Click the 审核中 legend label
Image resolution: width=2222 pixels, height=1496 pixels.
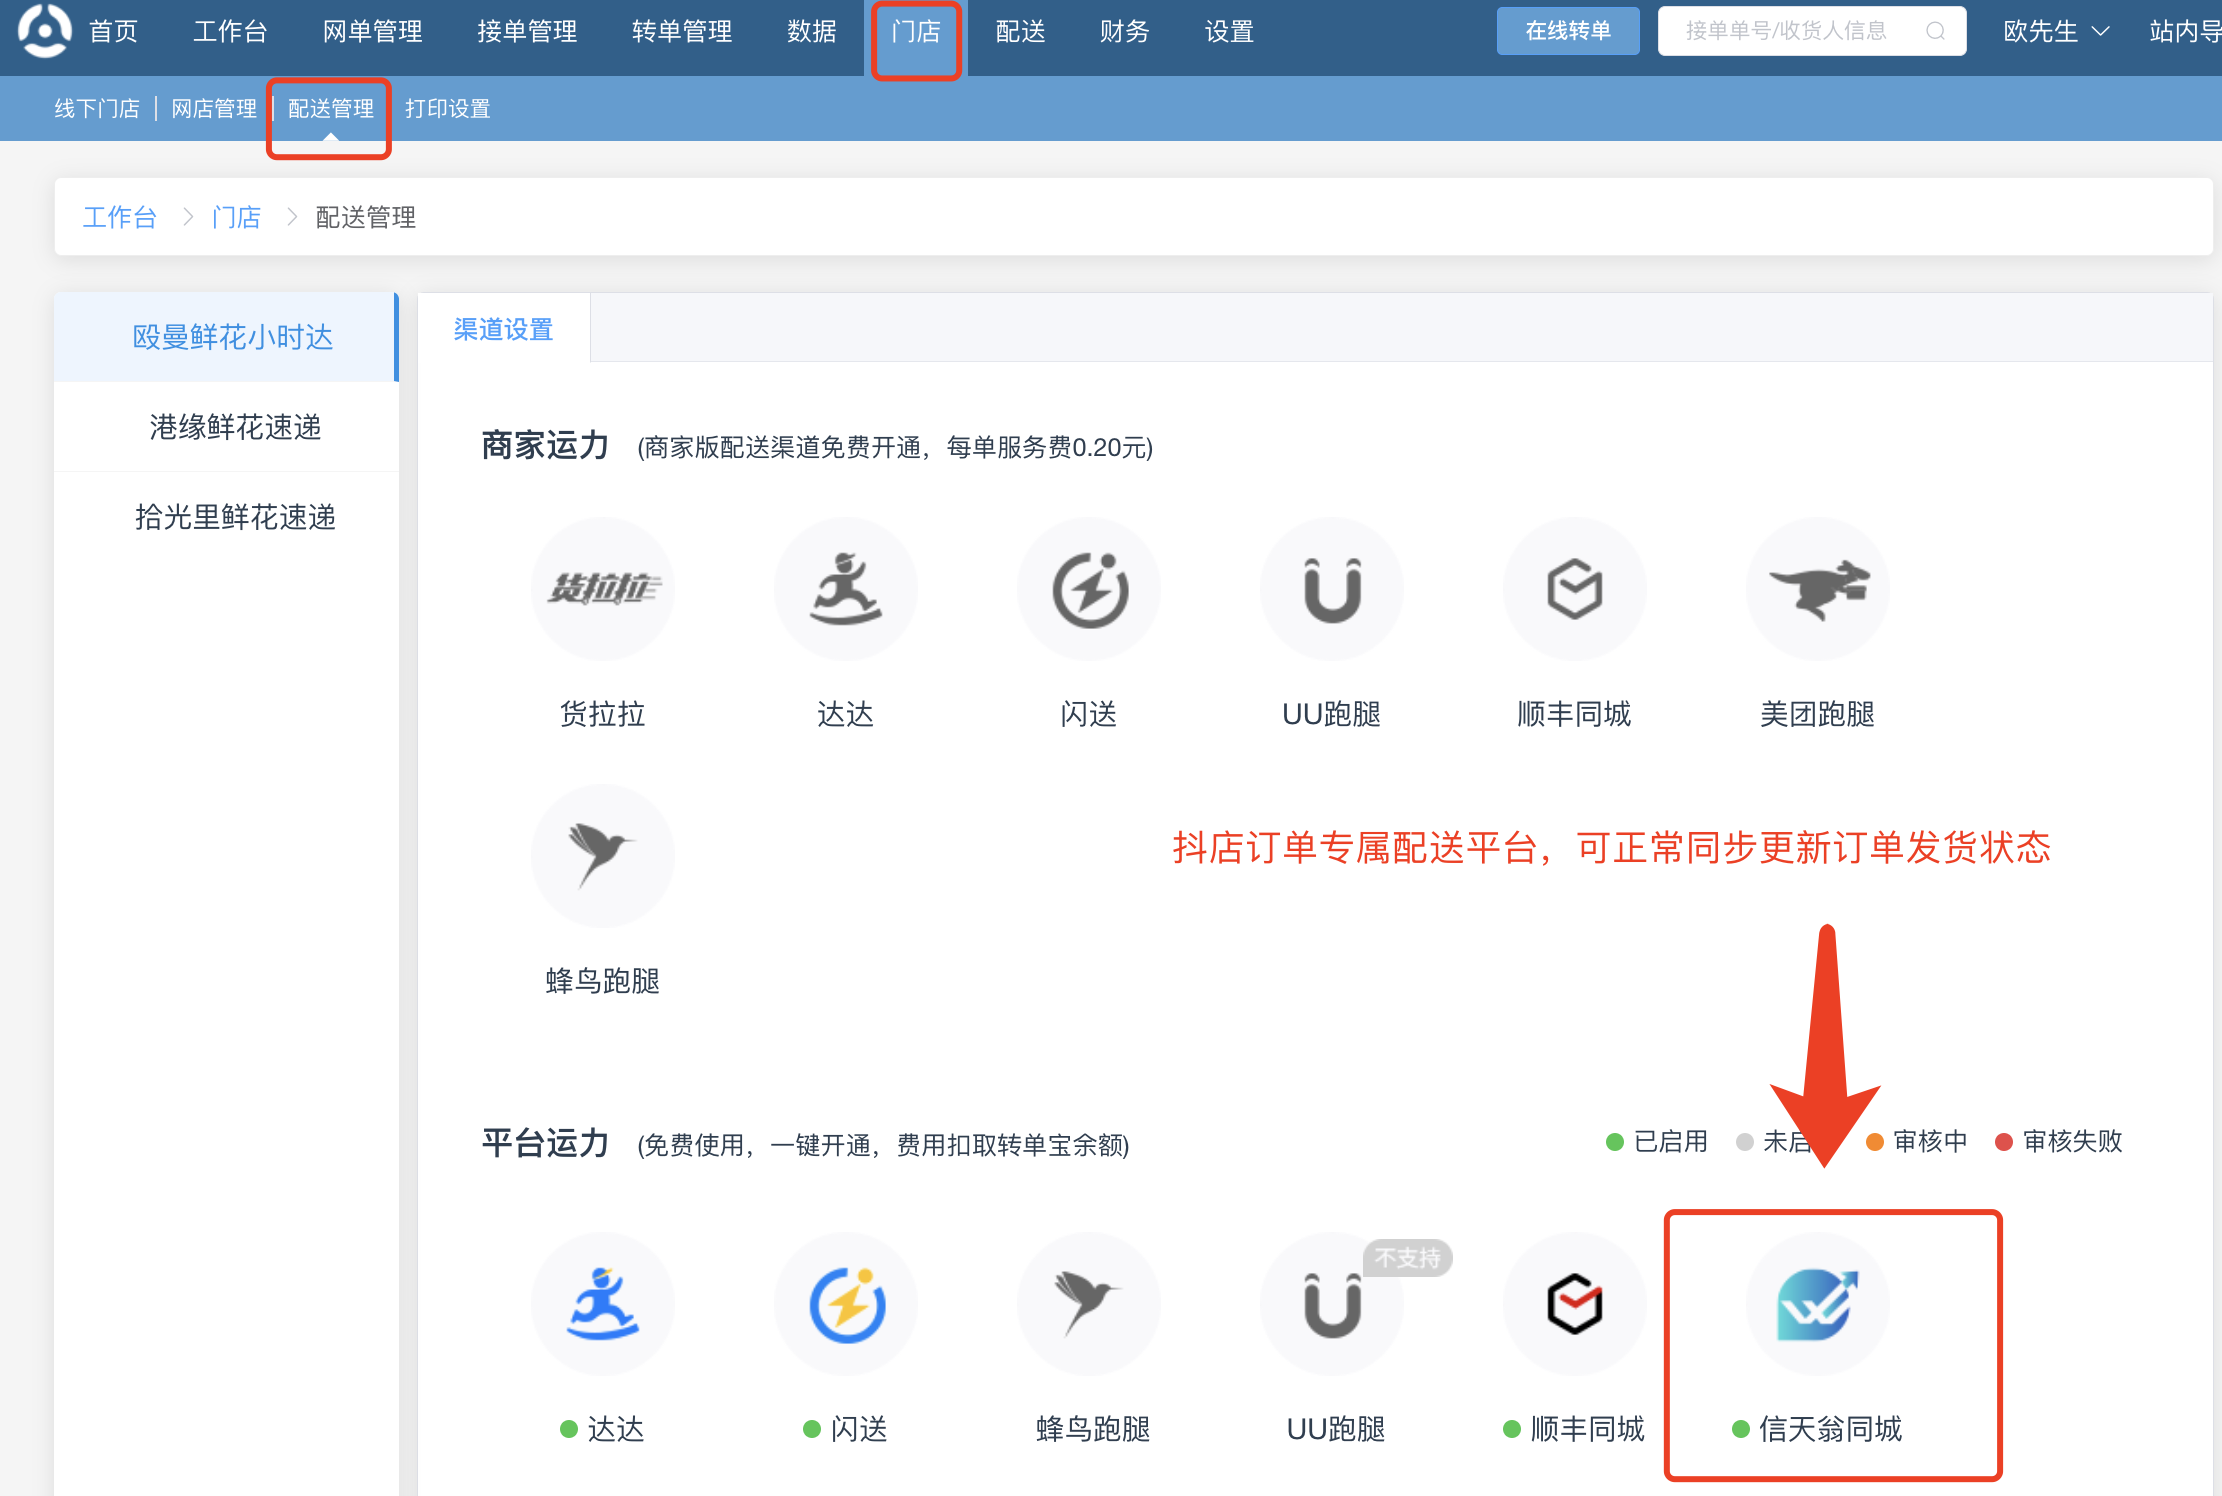point(1930,1141)
